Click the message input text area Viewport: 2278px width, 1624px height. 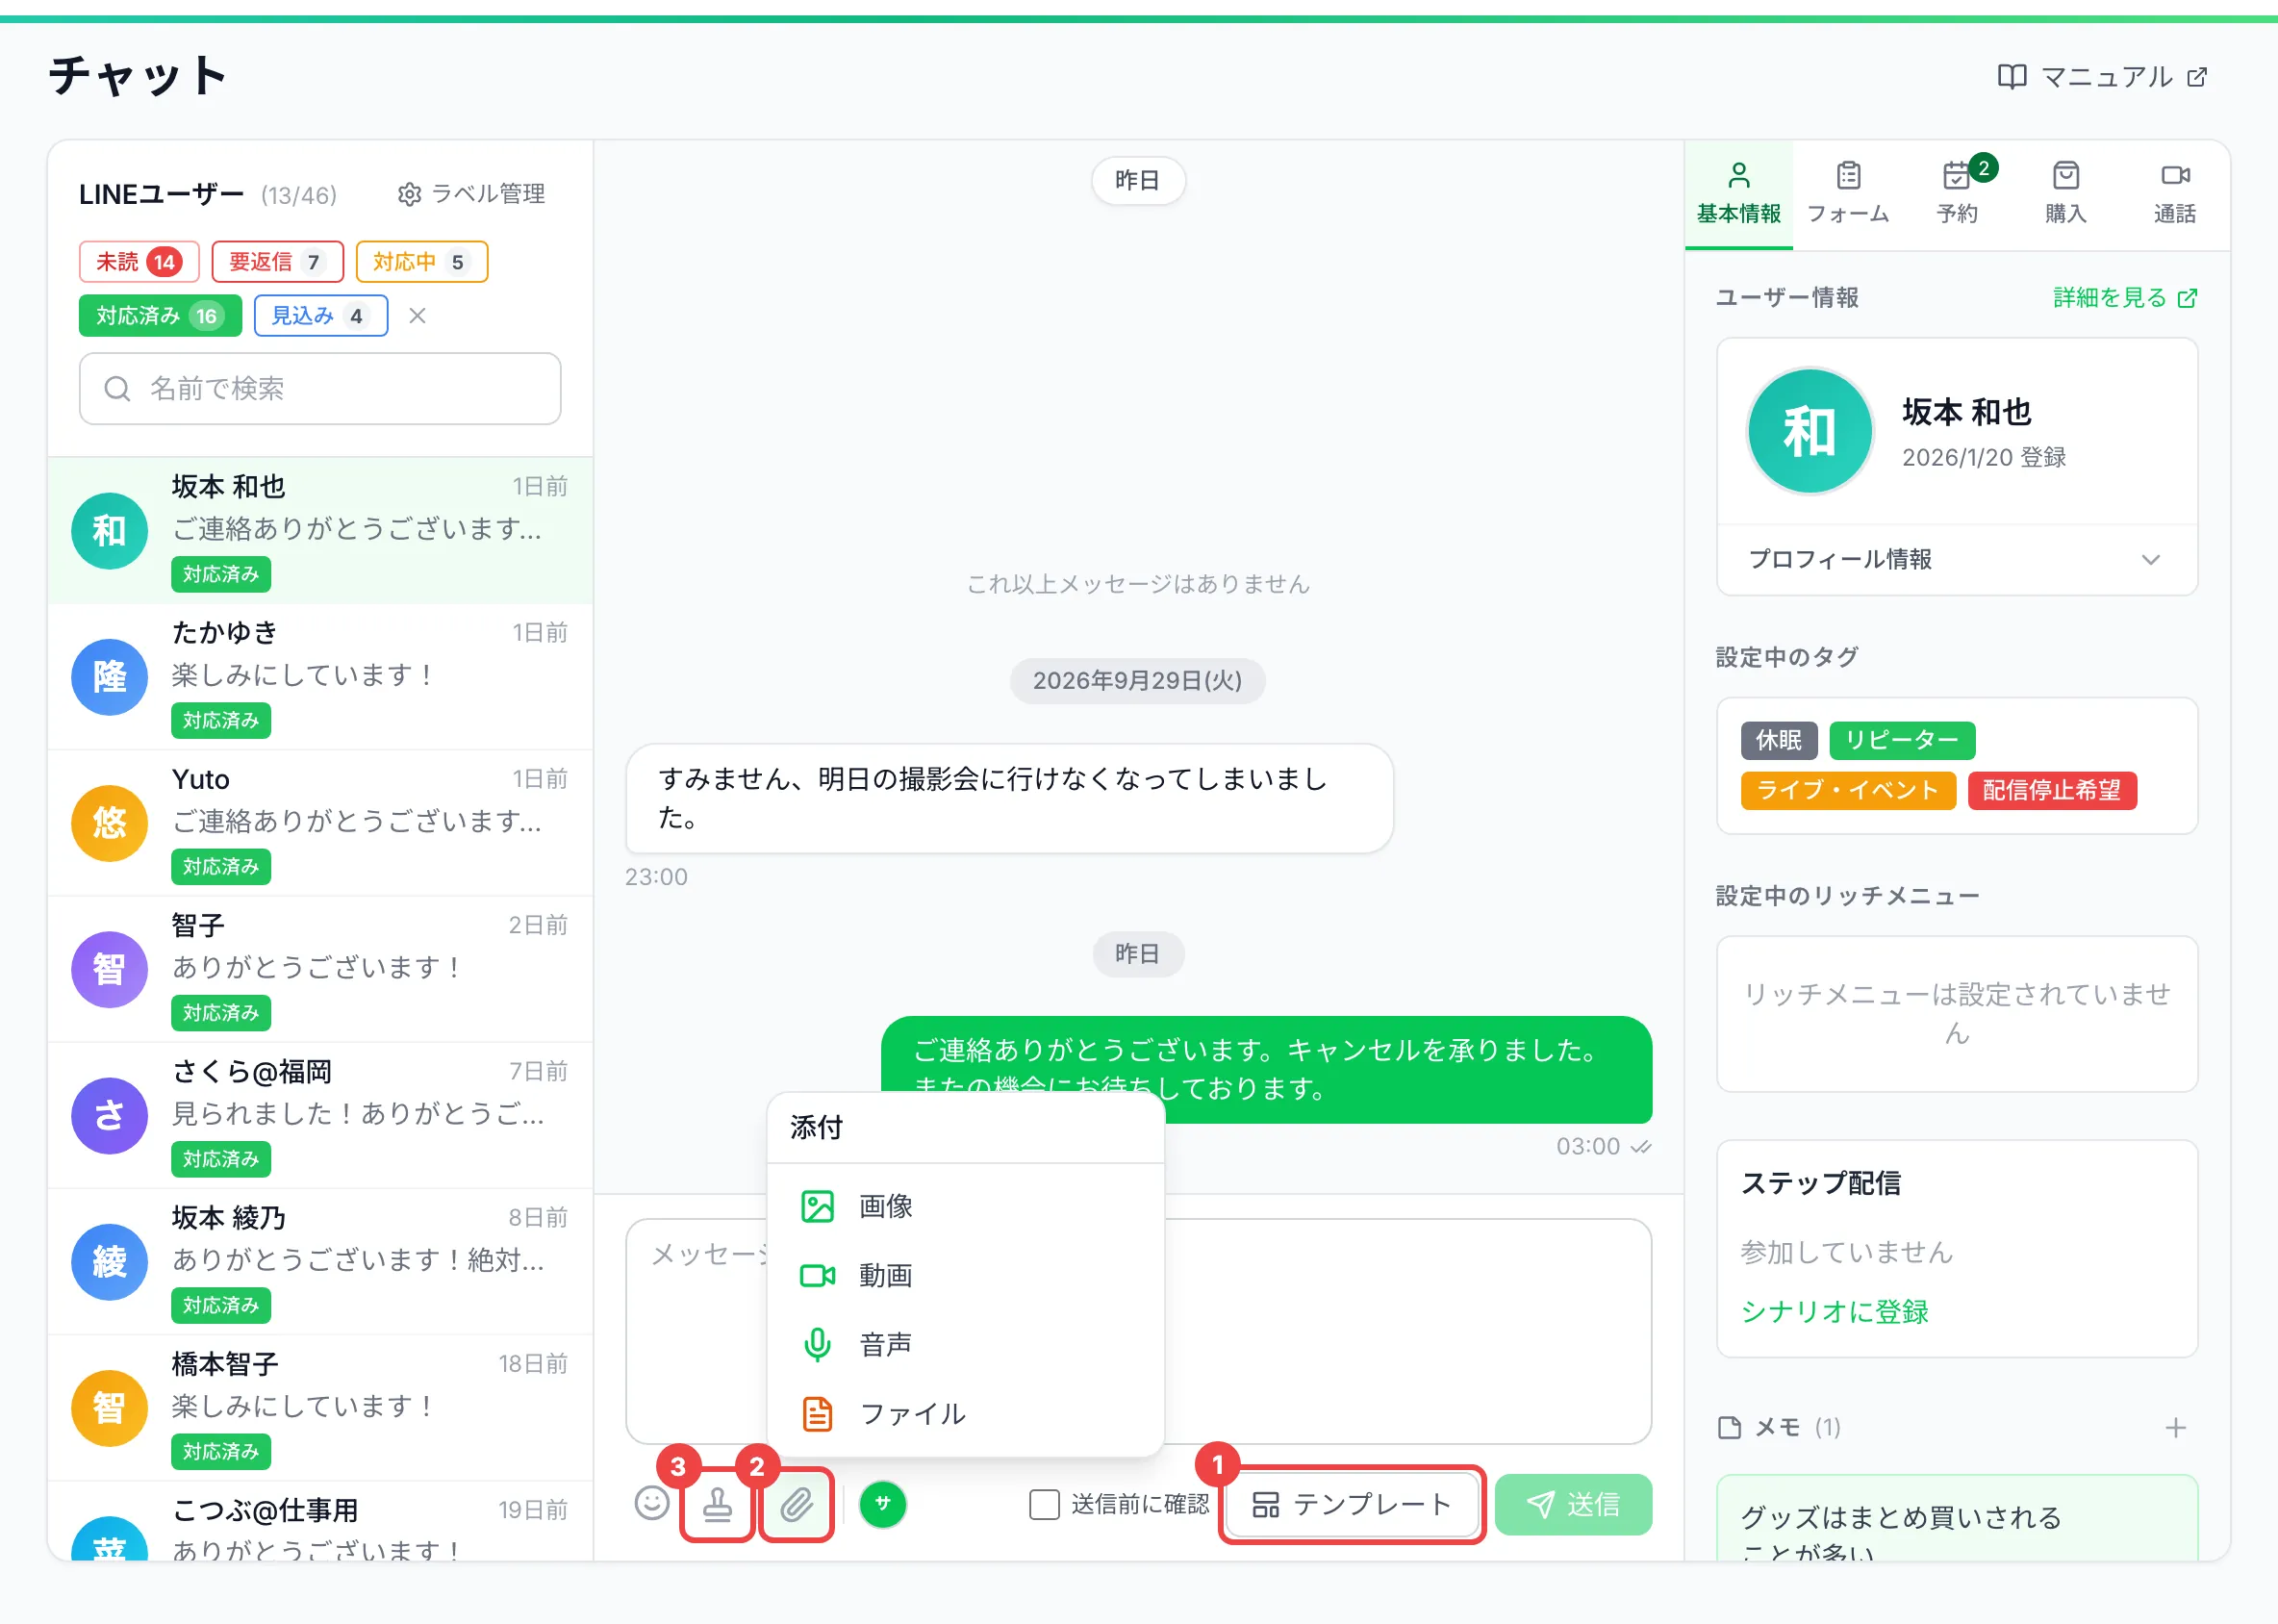(1138, 1330)
